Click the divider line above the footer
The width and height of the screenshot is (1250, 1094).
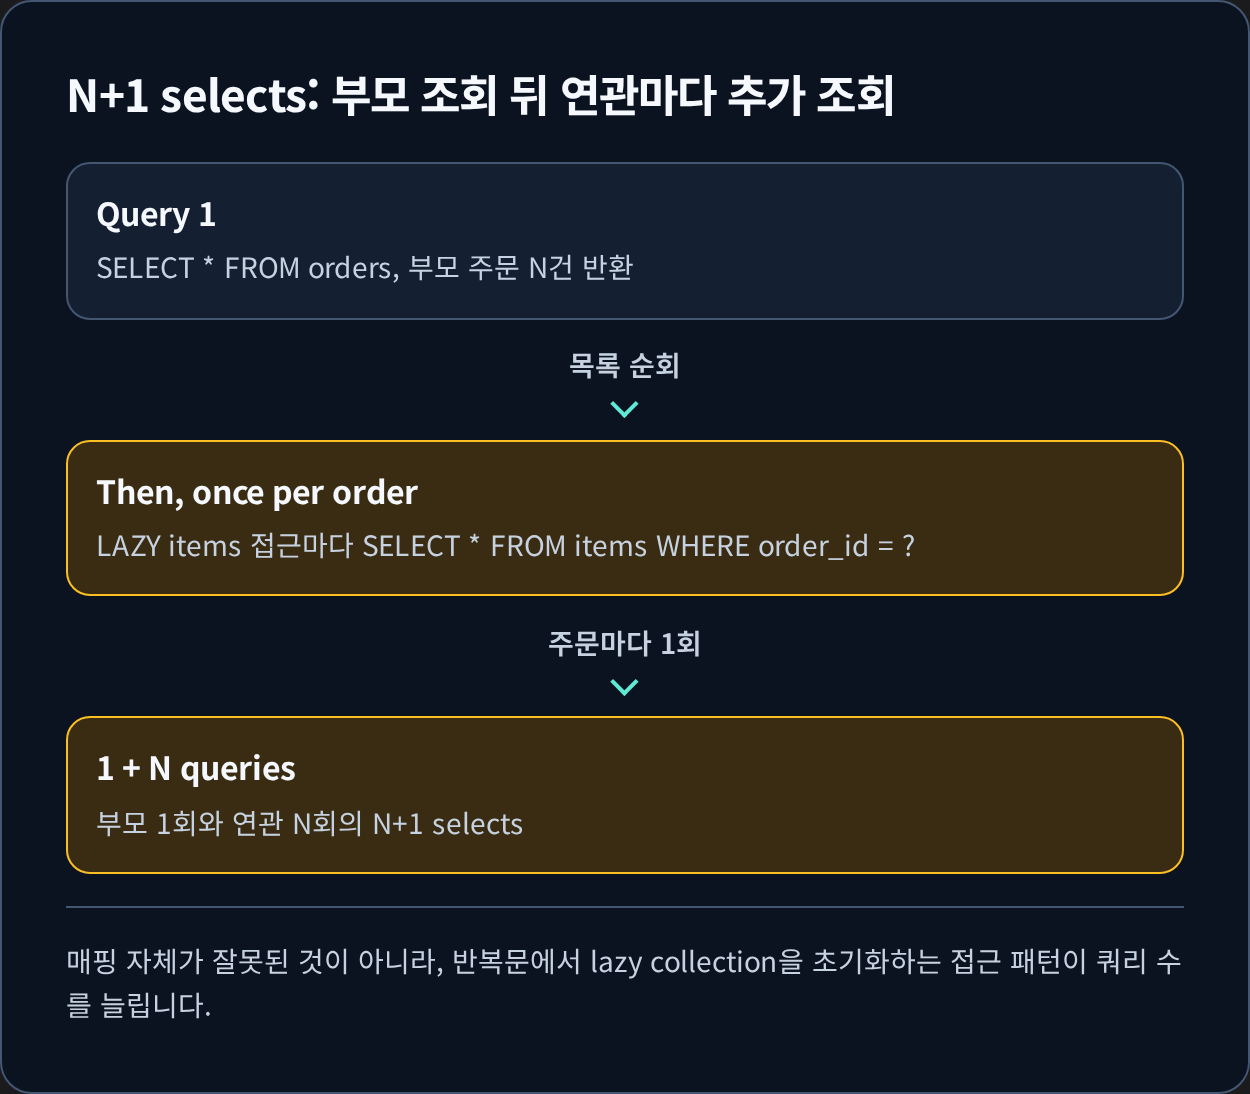coord(625,907)
